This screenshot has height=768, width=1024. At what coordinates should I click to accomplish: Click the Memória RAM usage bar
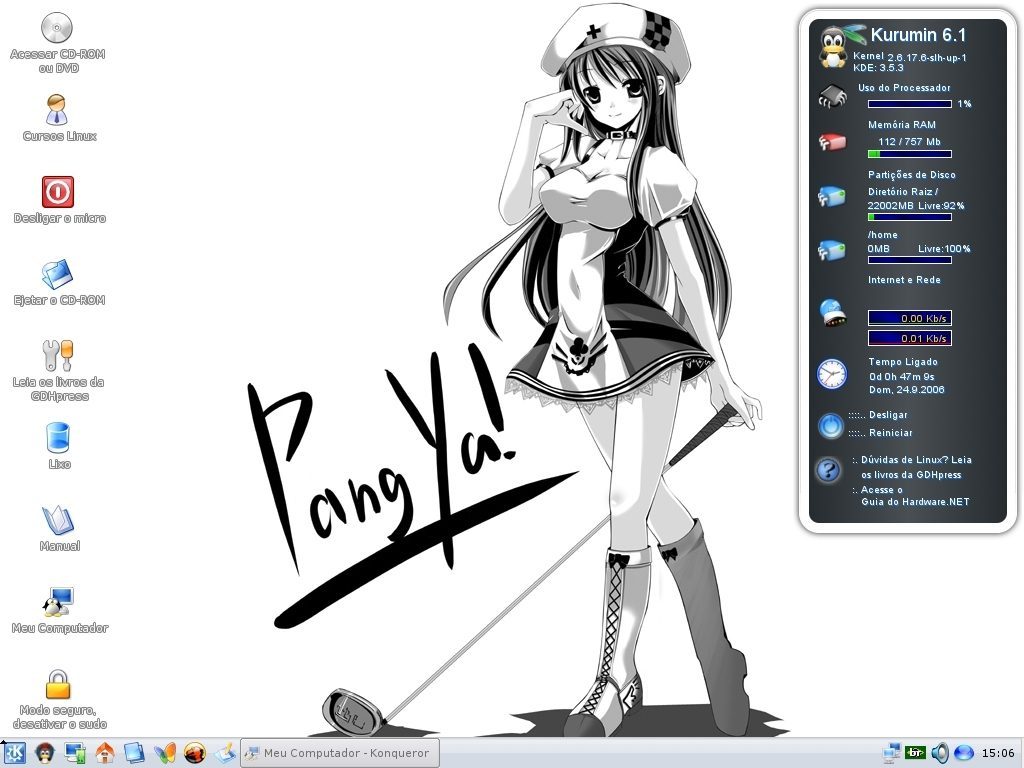click(x=910, y=154)
